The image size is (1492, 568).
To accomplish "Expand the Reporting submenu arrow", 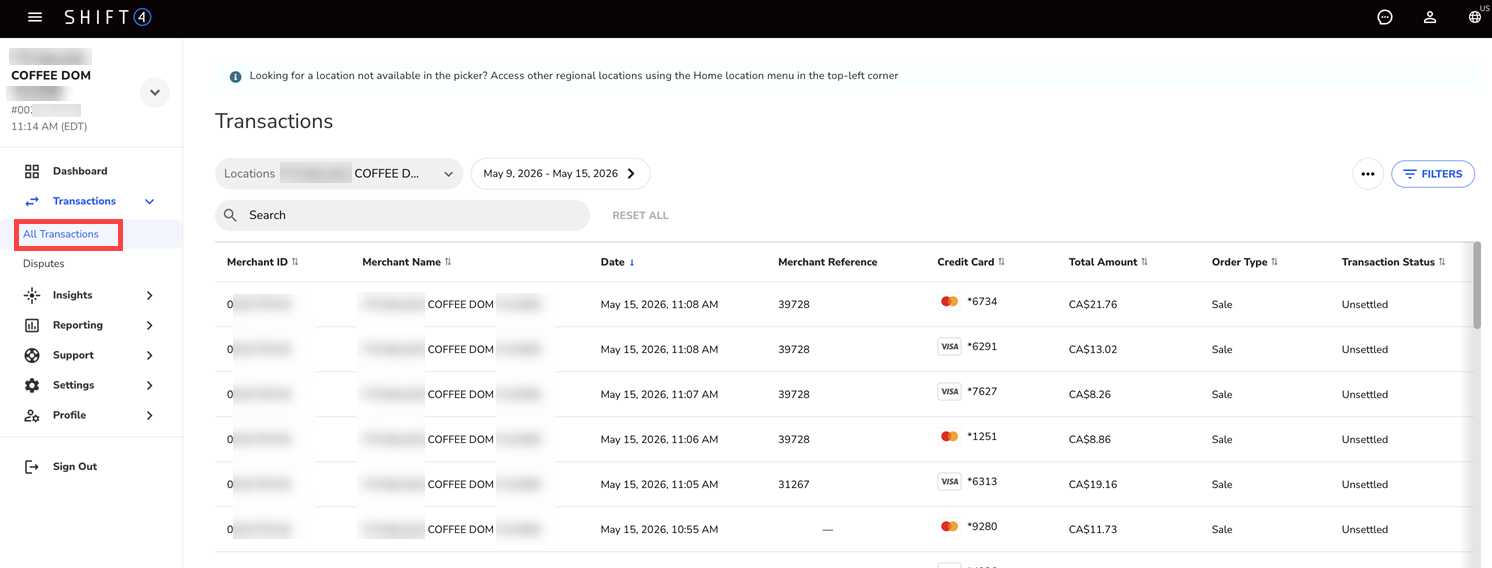I will pyautogui.click(x=150, y=325).
